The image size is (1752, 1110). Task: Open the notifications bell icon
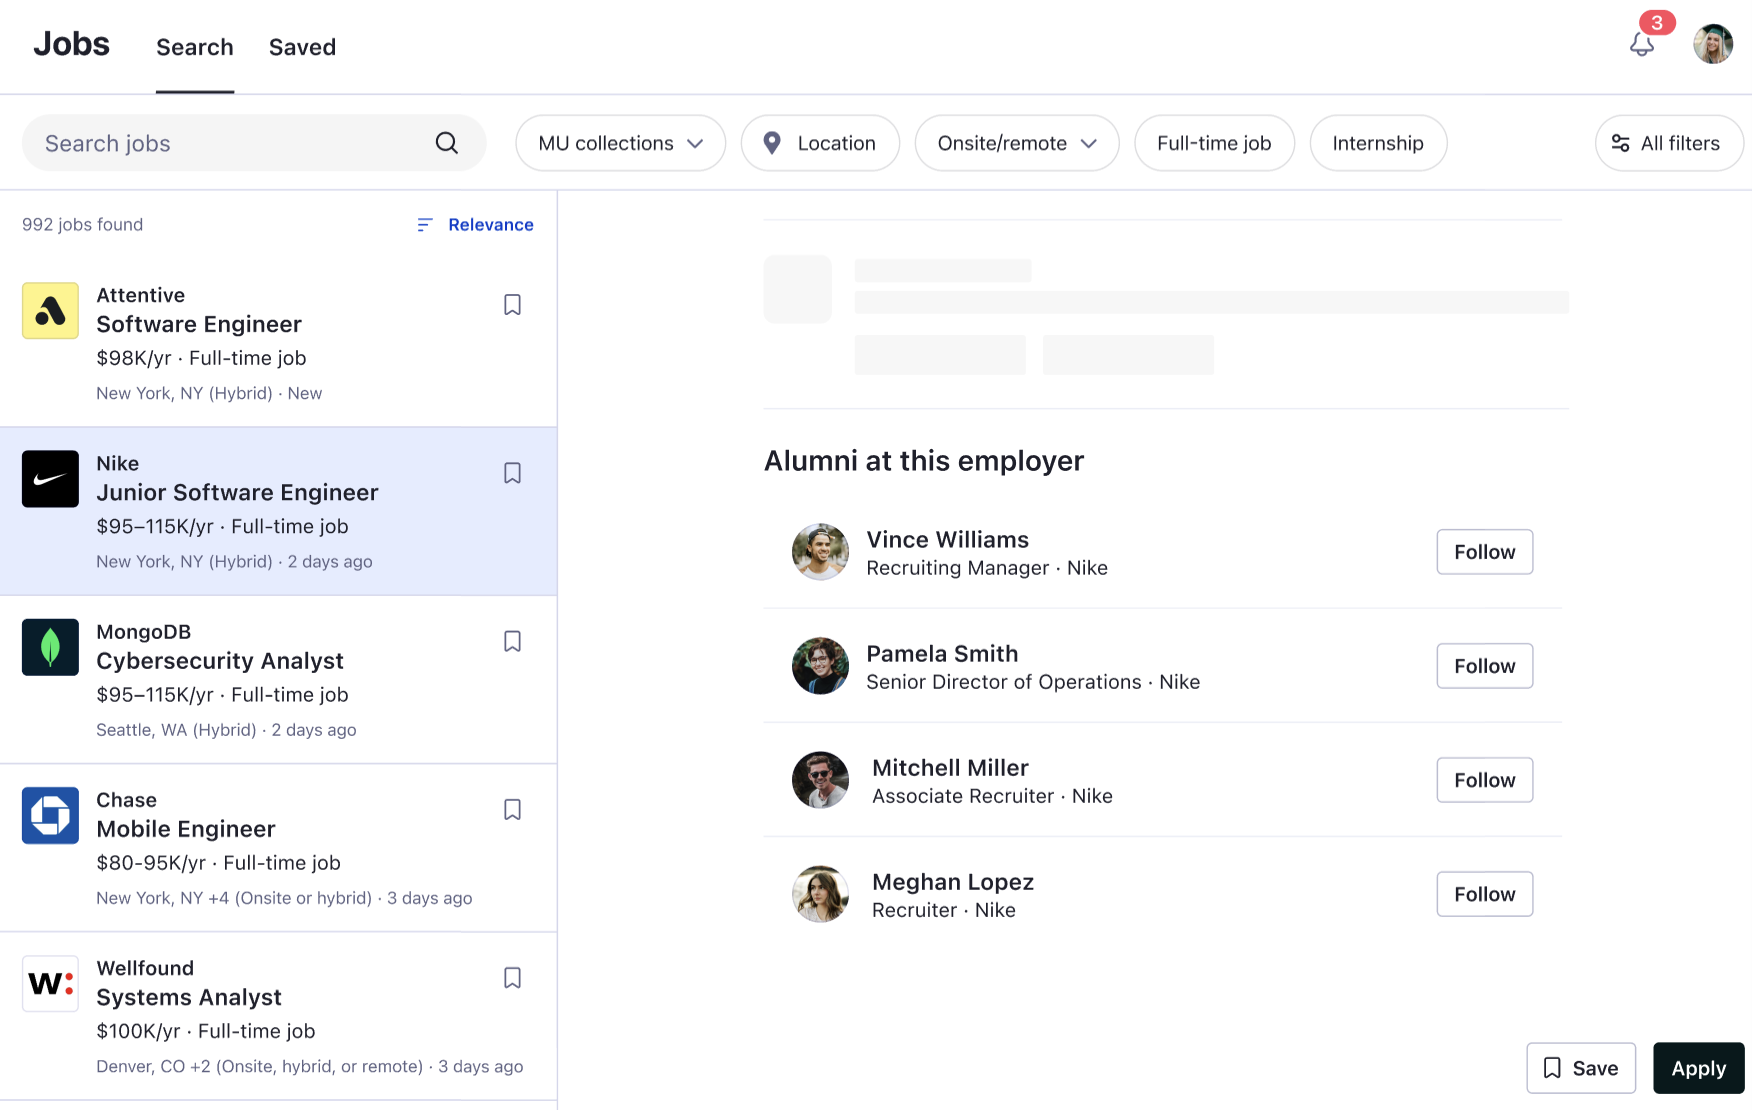1641,45
